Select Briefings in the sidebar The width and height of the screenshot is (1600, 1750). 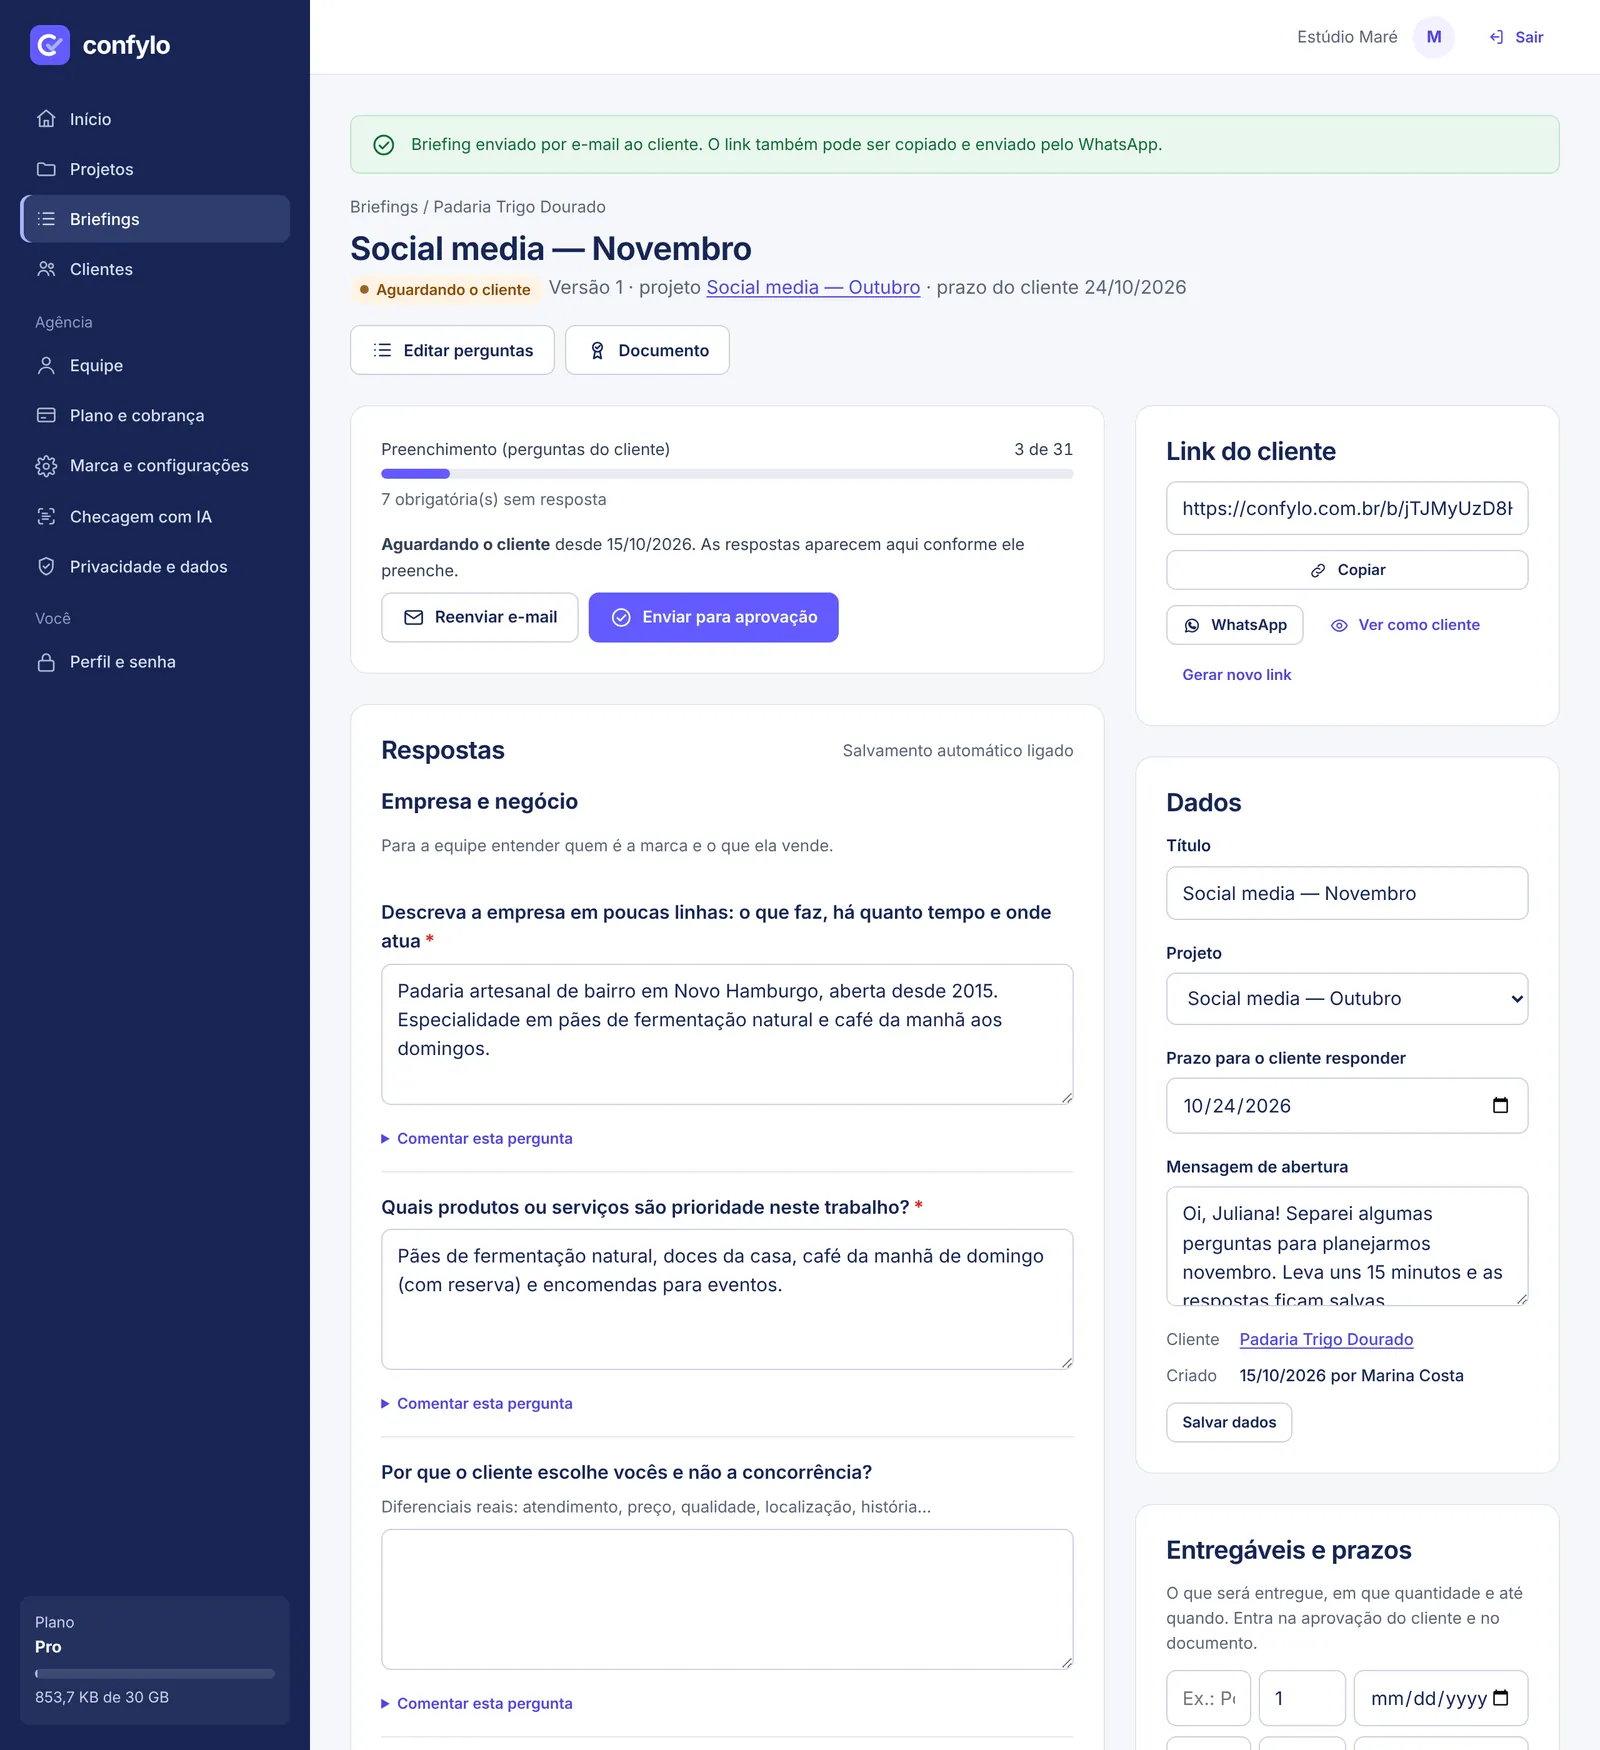(155, 219)
